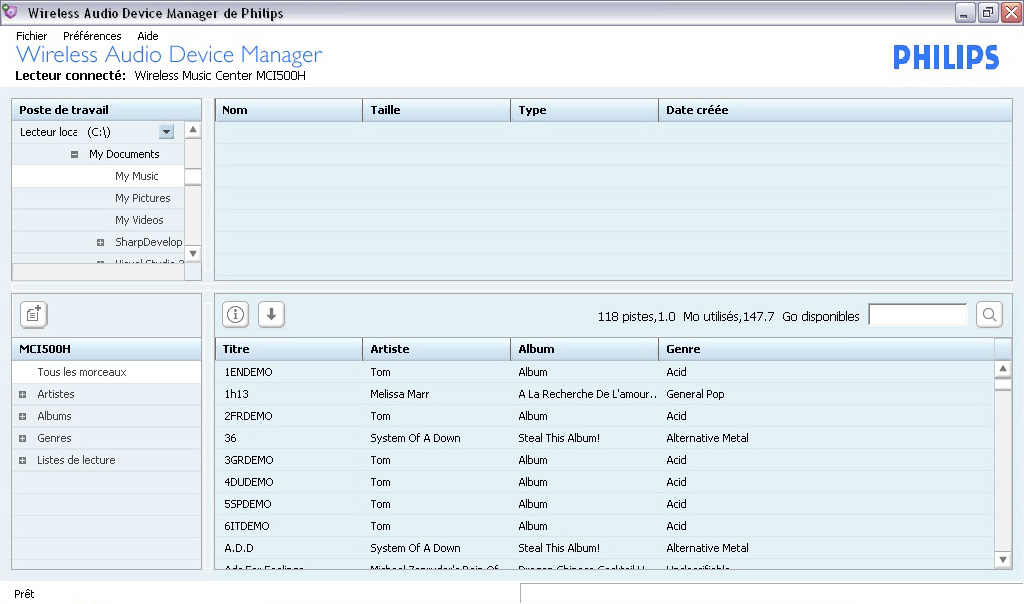The width and height of the screenshot is (1024, 604).
Task: Open the Aide menu
Action: [147, 36]
